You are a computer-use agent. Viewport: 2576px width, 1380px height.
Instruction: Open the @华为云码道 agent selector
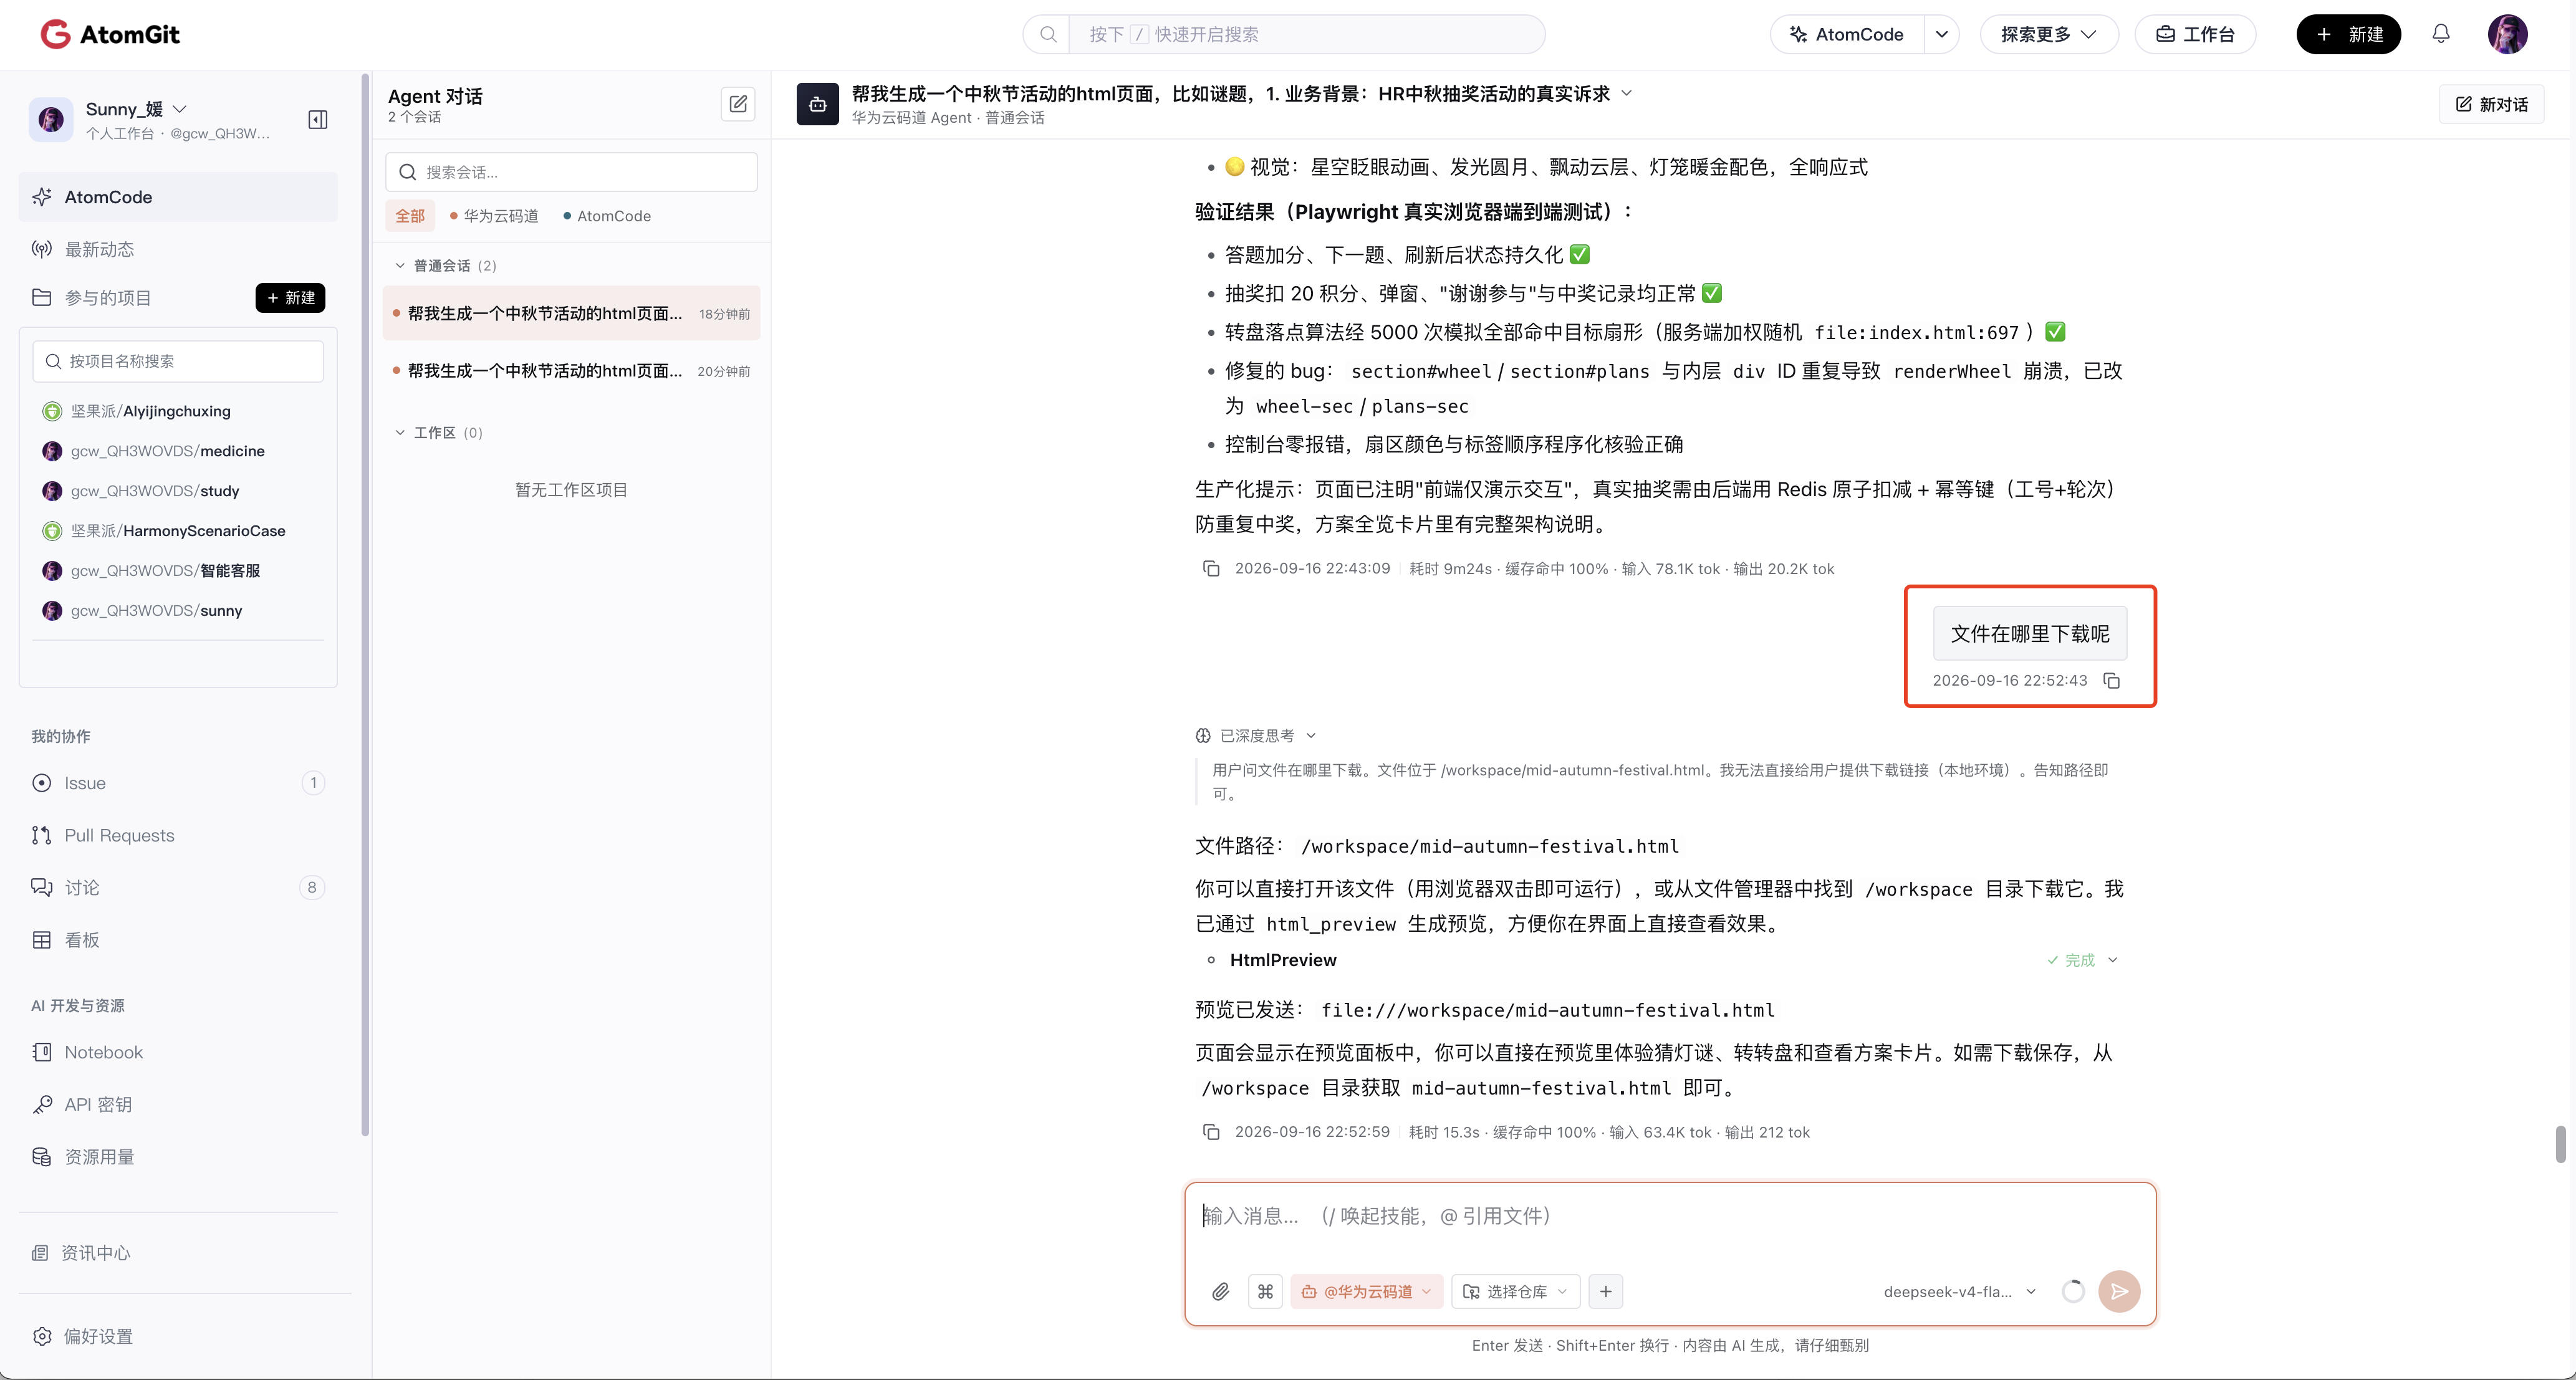pyautogui.click(x=1366, y=1291)
